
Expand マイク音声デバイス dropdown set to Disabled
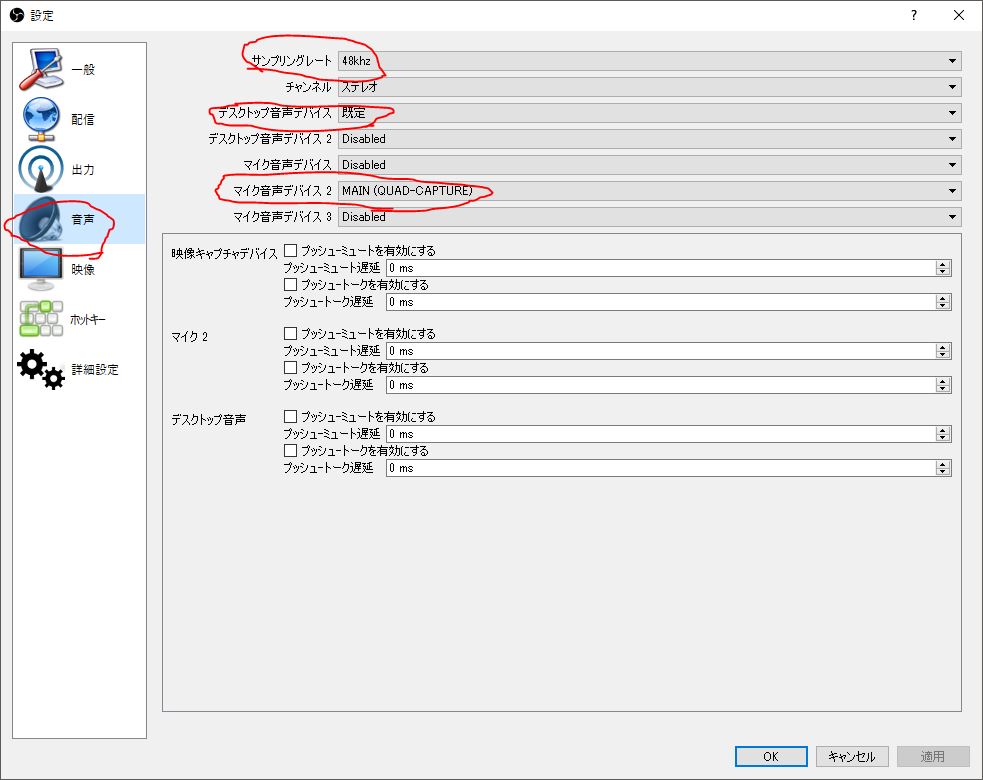click(649, 165)
